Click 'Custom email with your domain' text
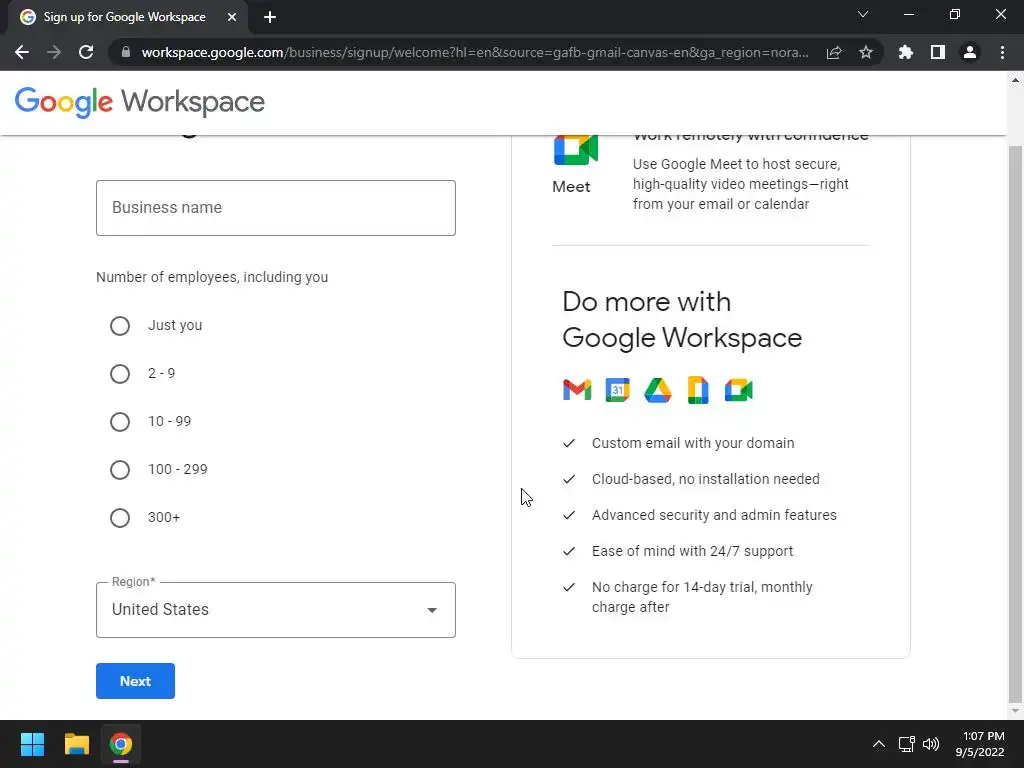This screenshot has height=768, width=1024. tap(693, 443)
